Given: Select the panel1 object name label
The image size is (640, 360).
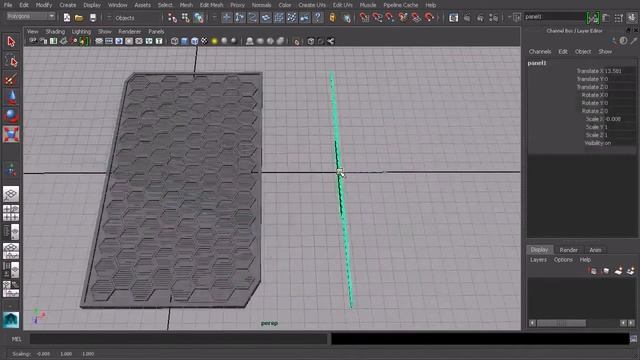Looking at the screenshot, I should click(x=537, y=63).
